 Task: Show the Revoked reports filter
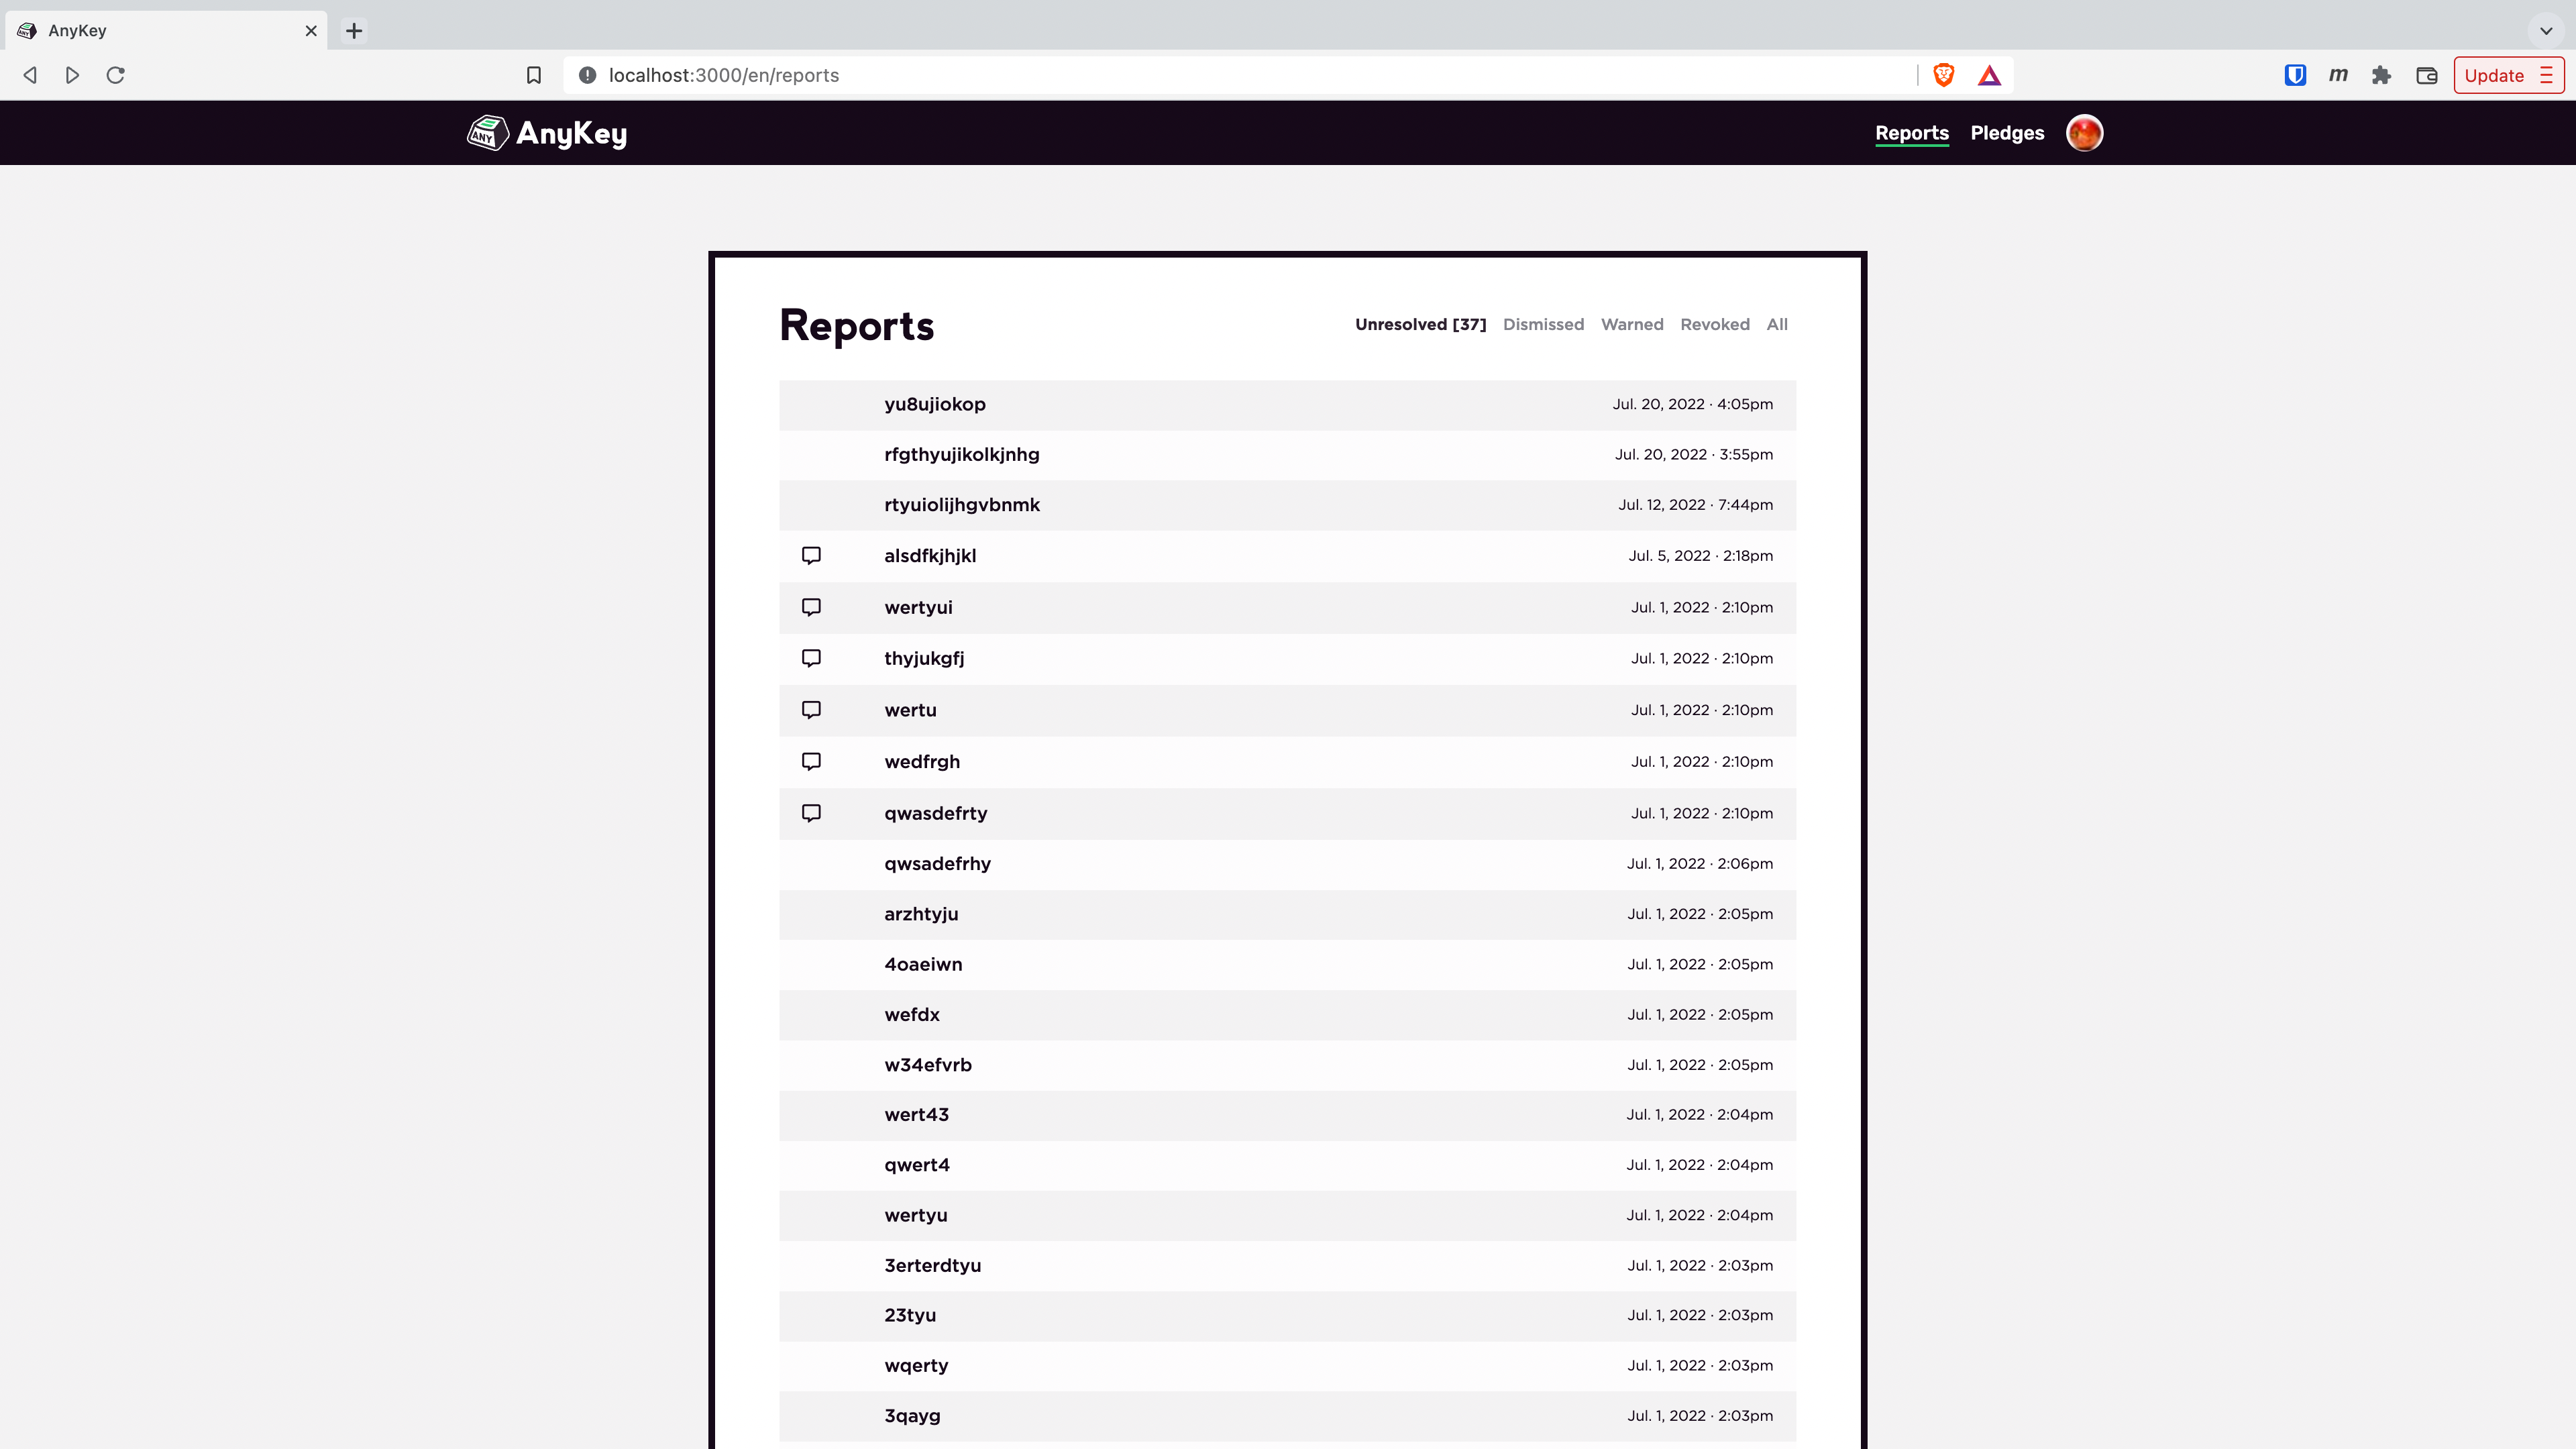[1715, 324]
